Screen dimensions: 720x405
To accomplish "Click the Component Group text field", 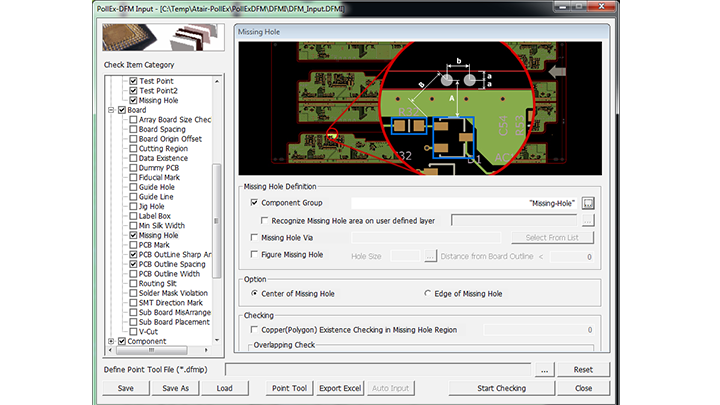I will coord(465,203).
